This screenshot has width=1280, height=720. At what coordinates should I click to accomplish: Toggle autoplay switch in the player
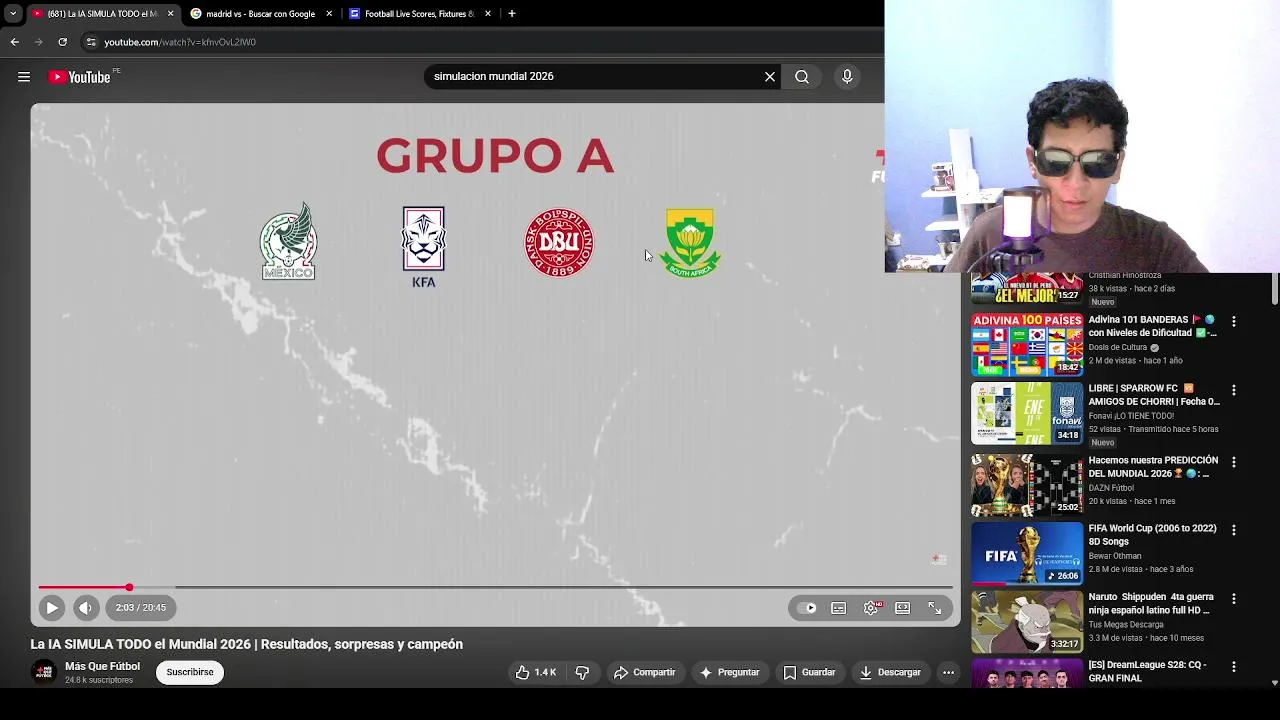click(810, 608)
